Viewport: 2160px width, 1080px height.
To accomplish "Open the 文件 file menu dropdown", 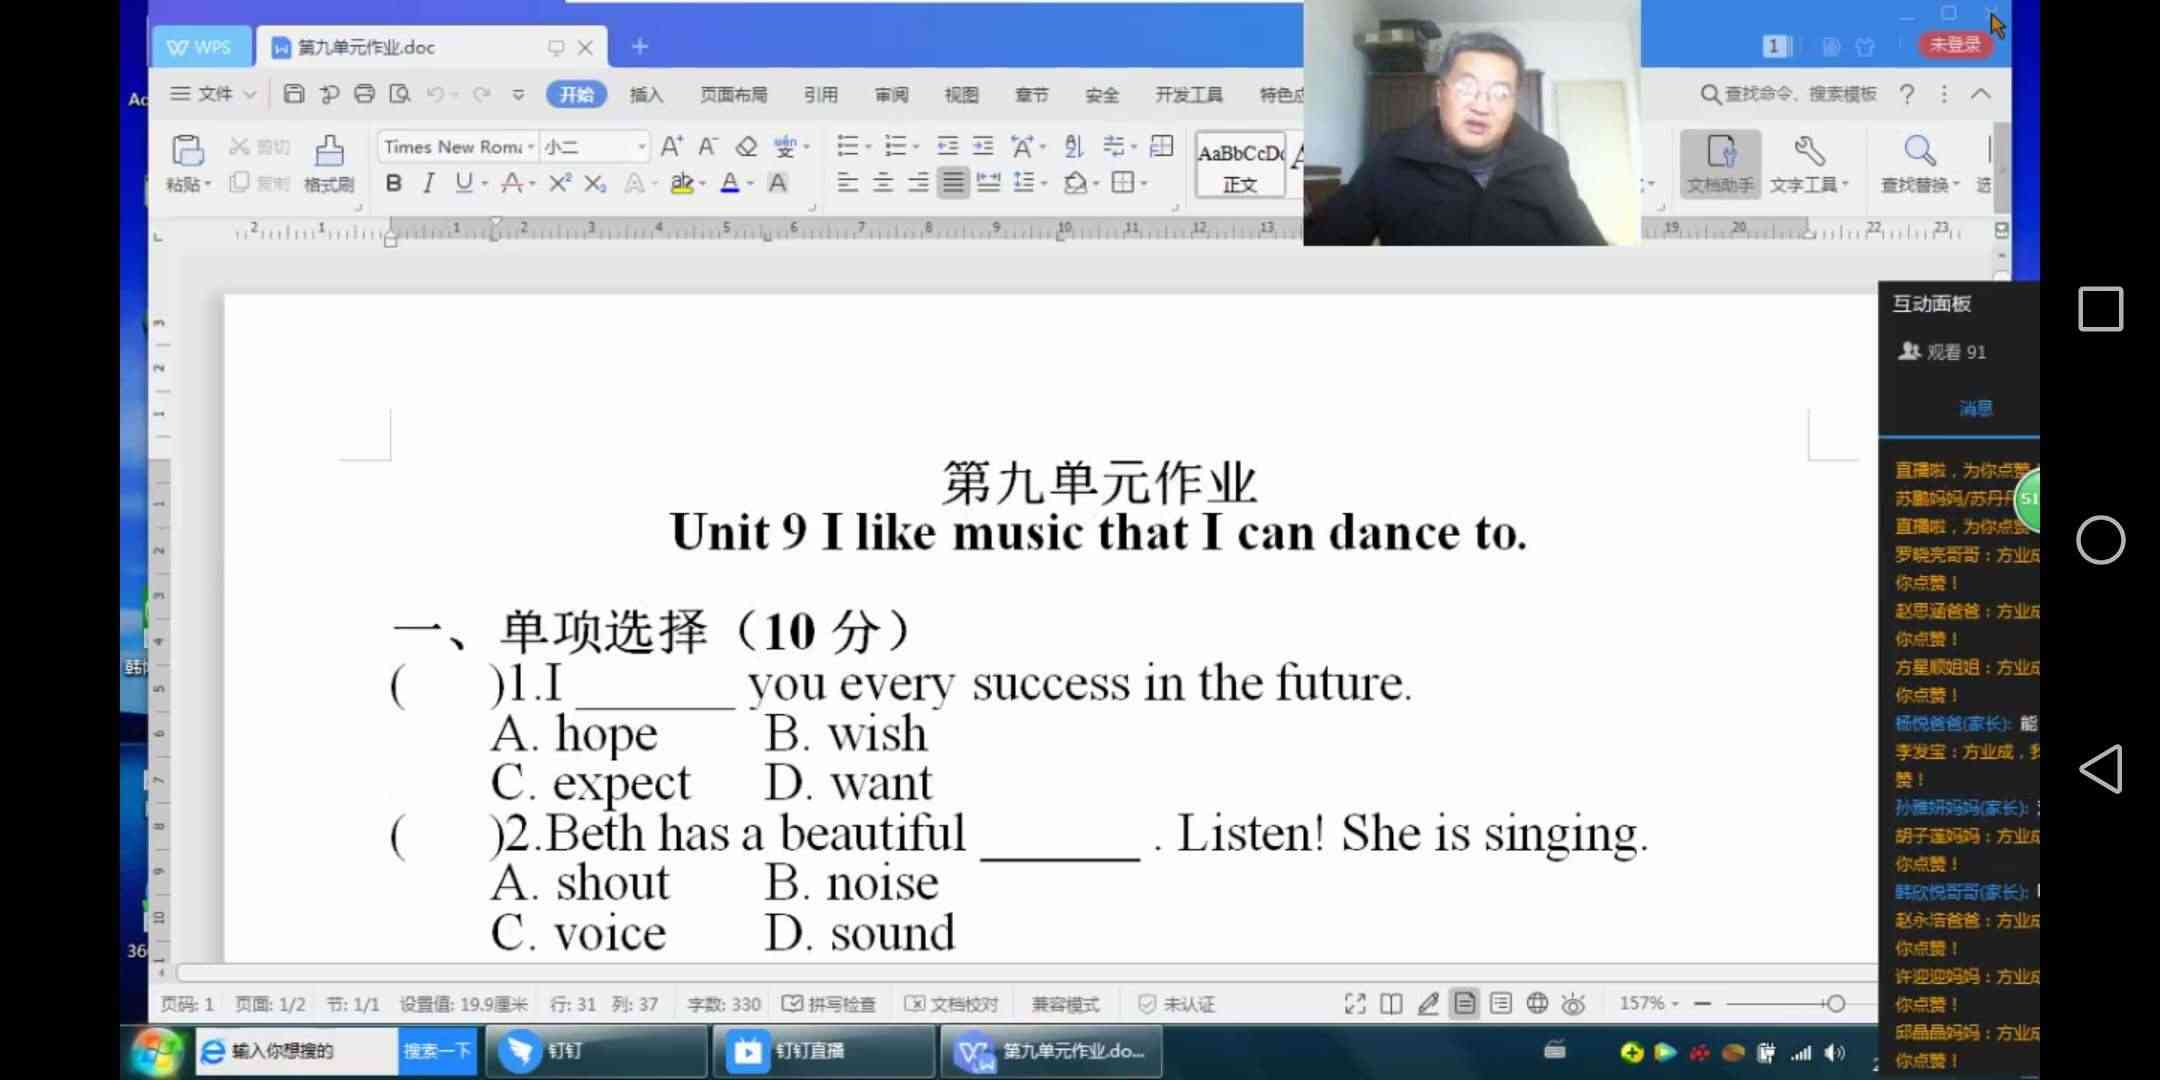I will click(214, 94).
